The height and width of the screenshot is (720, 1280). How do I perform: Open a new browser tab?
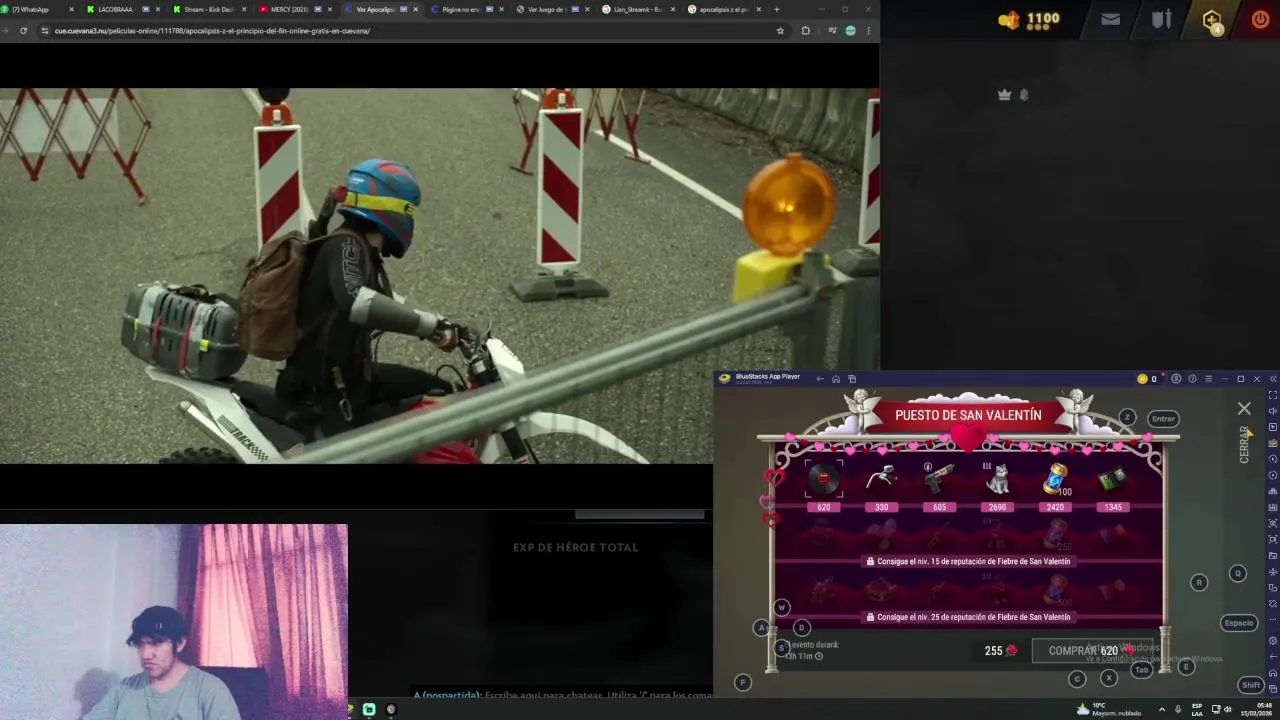[x=777, y=9]
